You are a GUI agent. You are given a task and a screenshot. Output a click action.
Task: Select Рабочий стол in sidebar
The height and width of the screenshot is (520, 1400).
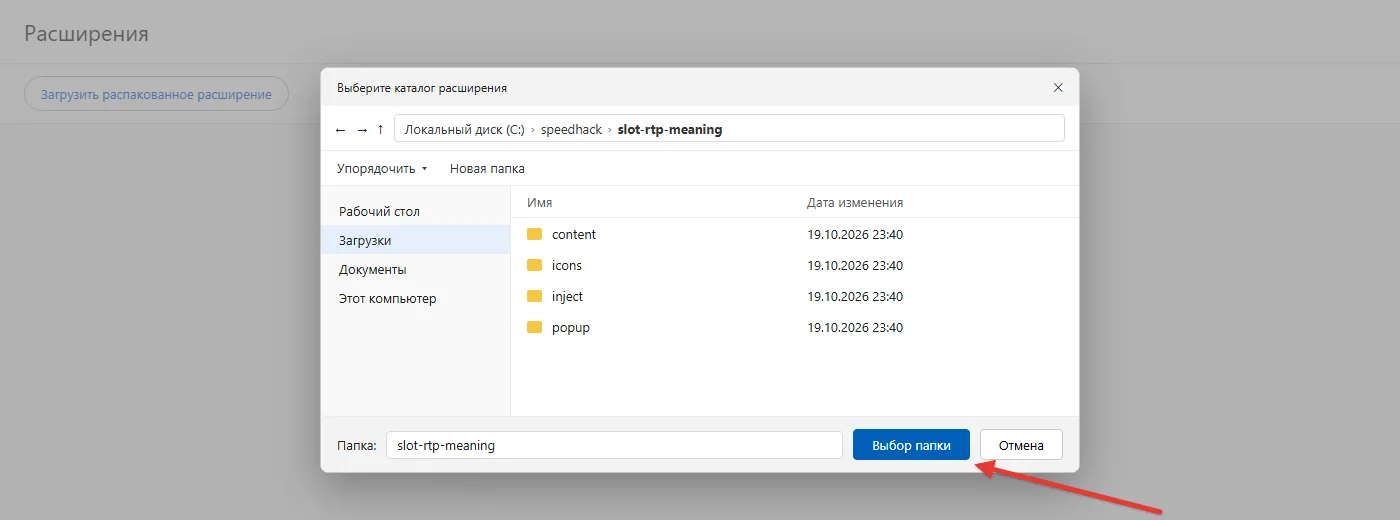(x=415, y=212)
